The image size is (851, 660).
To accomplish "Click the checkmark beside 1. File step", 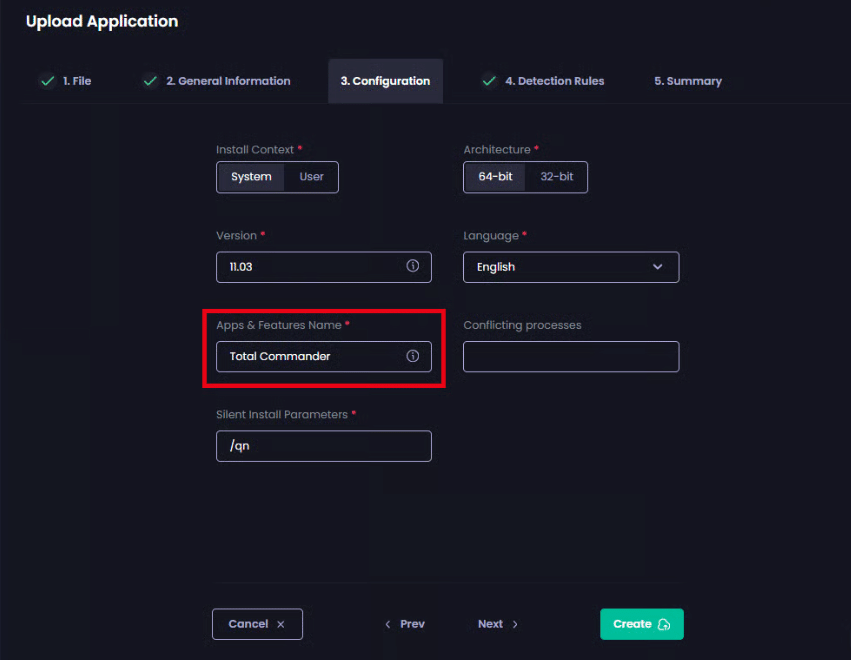I will [x=46, y=81].
